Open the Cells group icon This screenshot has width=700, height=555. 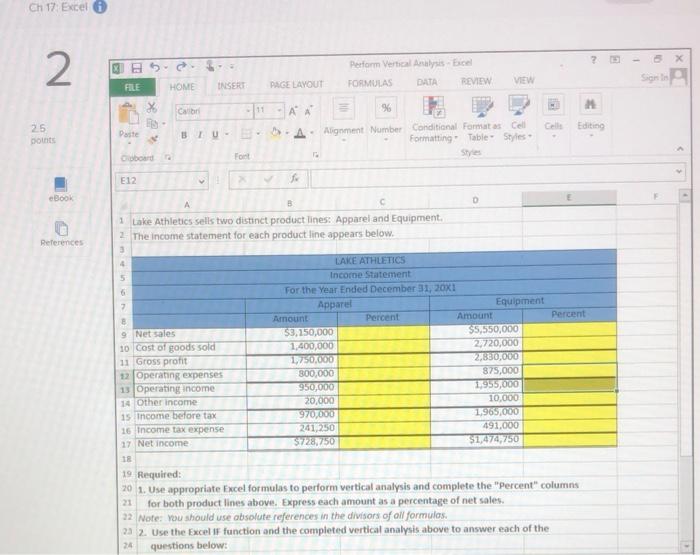pos(553,105)
